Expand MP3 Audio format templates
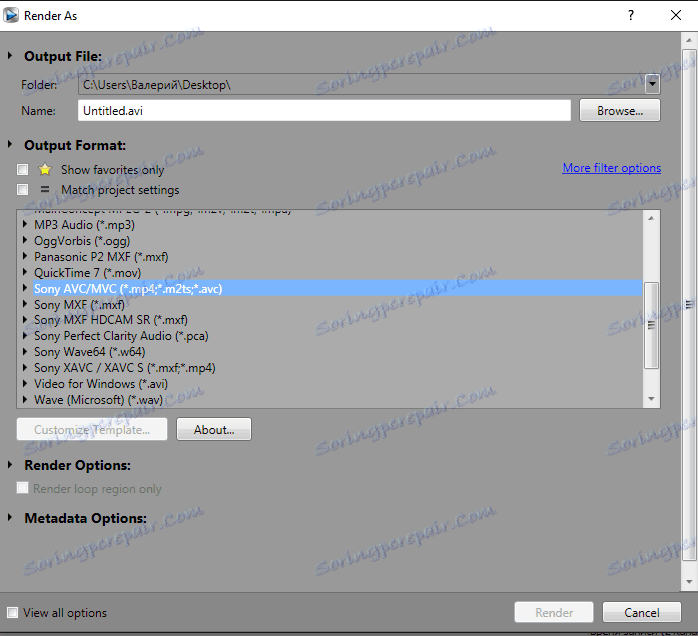The image size is (698, 636). [25, 225]
